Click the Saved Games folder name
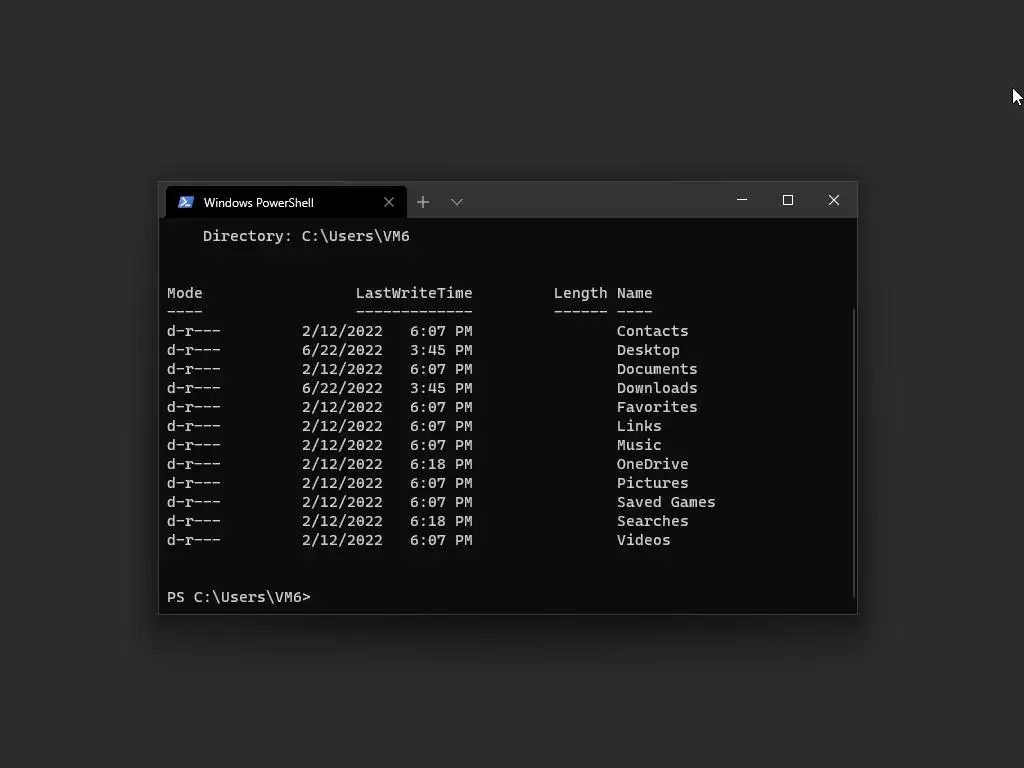This screenshot has height=768, width=1024. pyautogui.click(x=666, y=502)
